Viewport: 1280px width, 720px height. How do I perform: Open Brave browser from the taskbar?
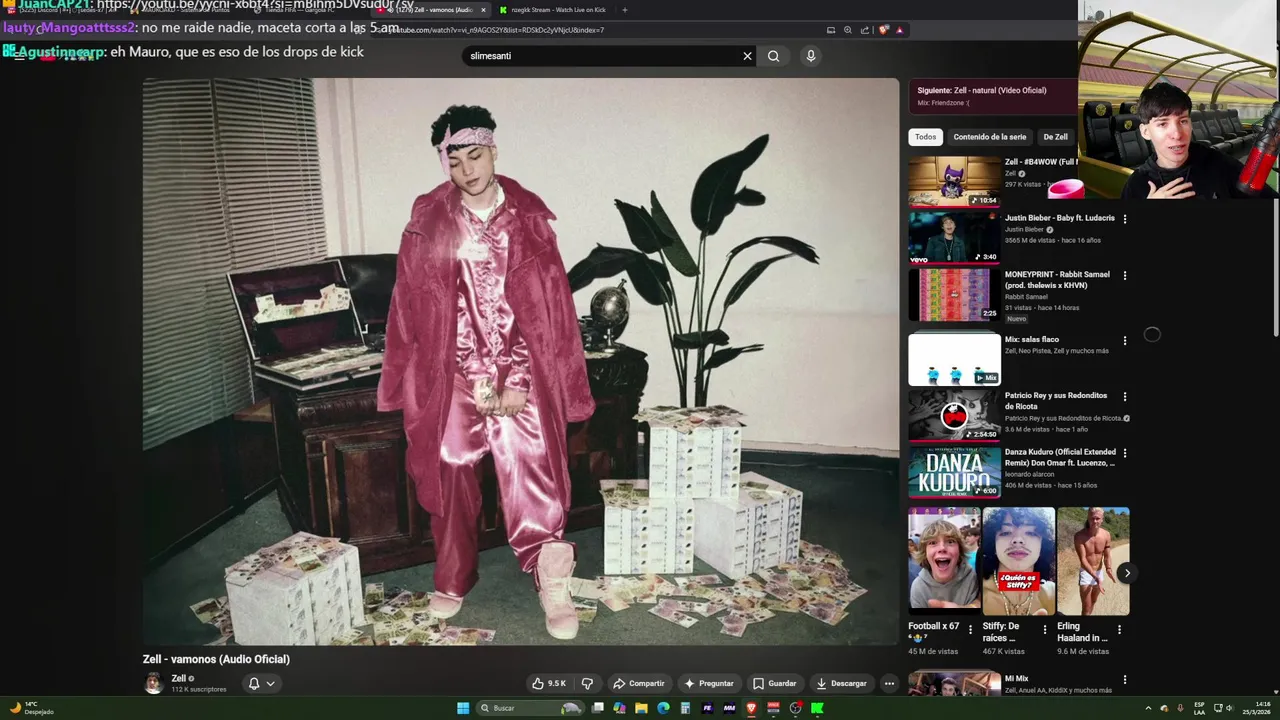click(751, 708)
